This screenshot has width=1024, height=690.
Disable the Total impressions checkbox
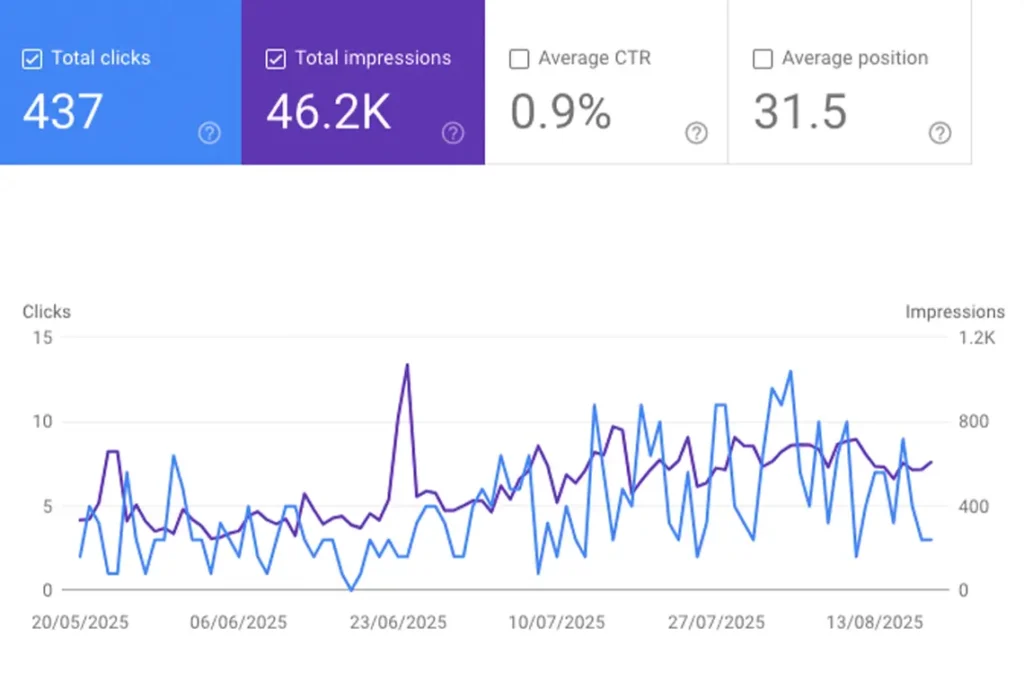(x=275, y=59)
